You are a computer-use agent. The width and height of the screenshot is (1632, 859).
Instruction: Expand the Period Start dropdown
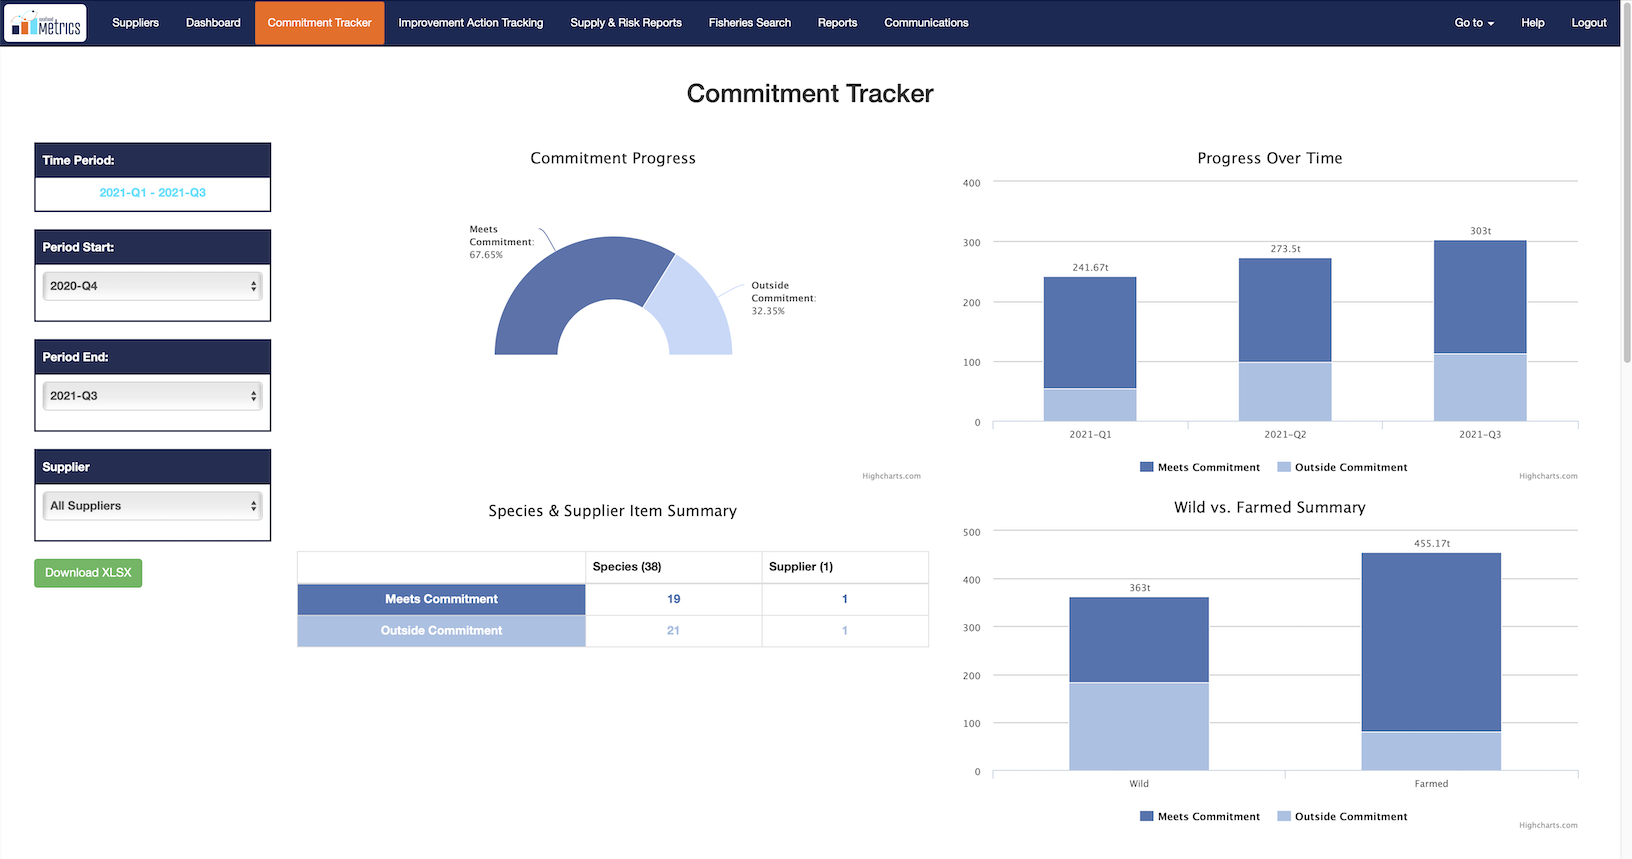pos(152,286)
